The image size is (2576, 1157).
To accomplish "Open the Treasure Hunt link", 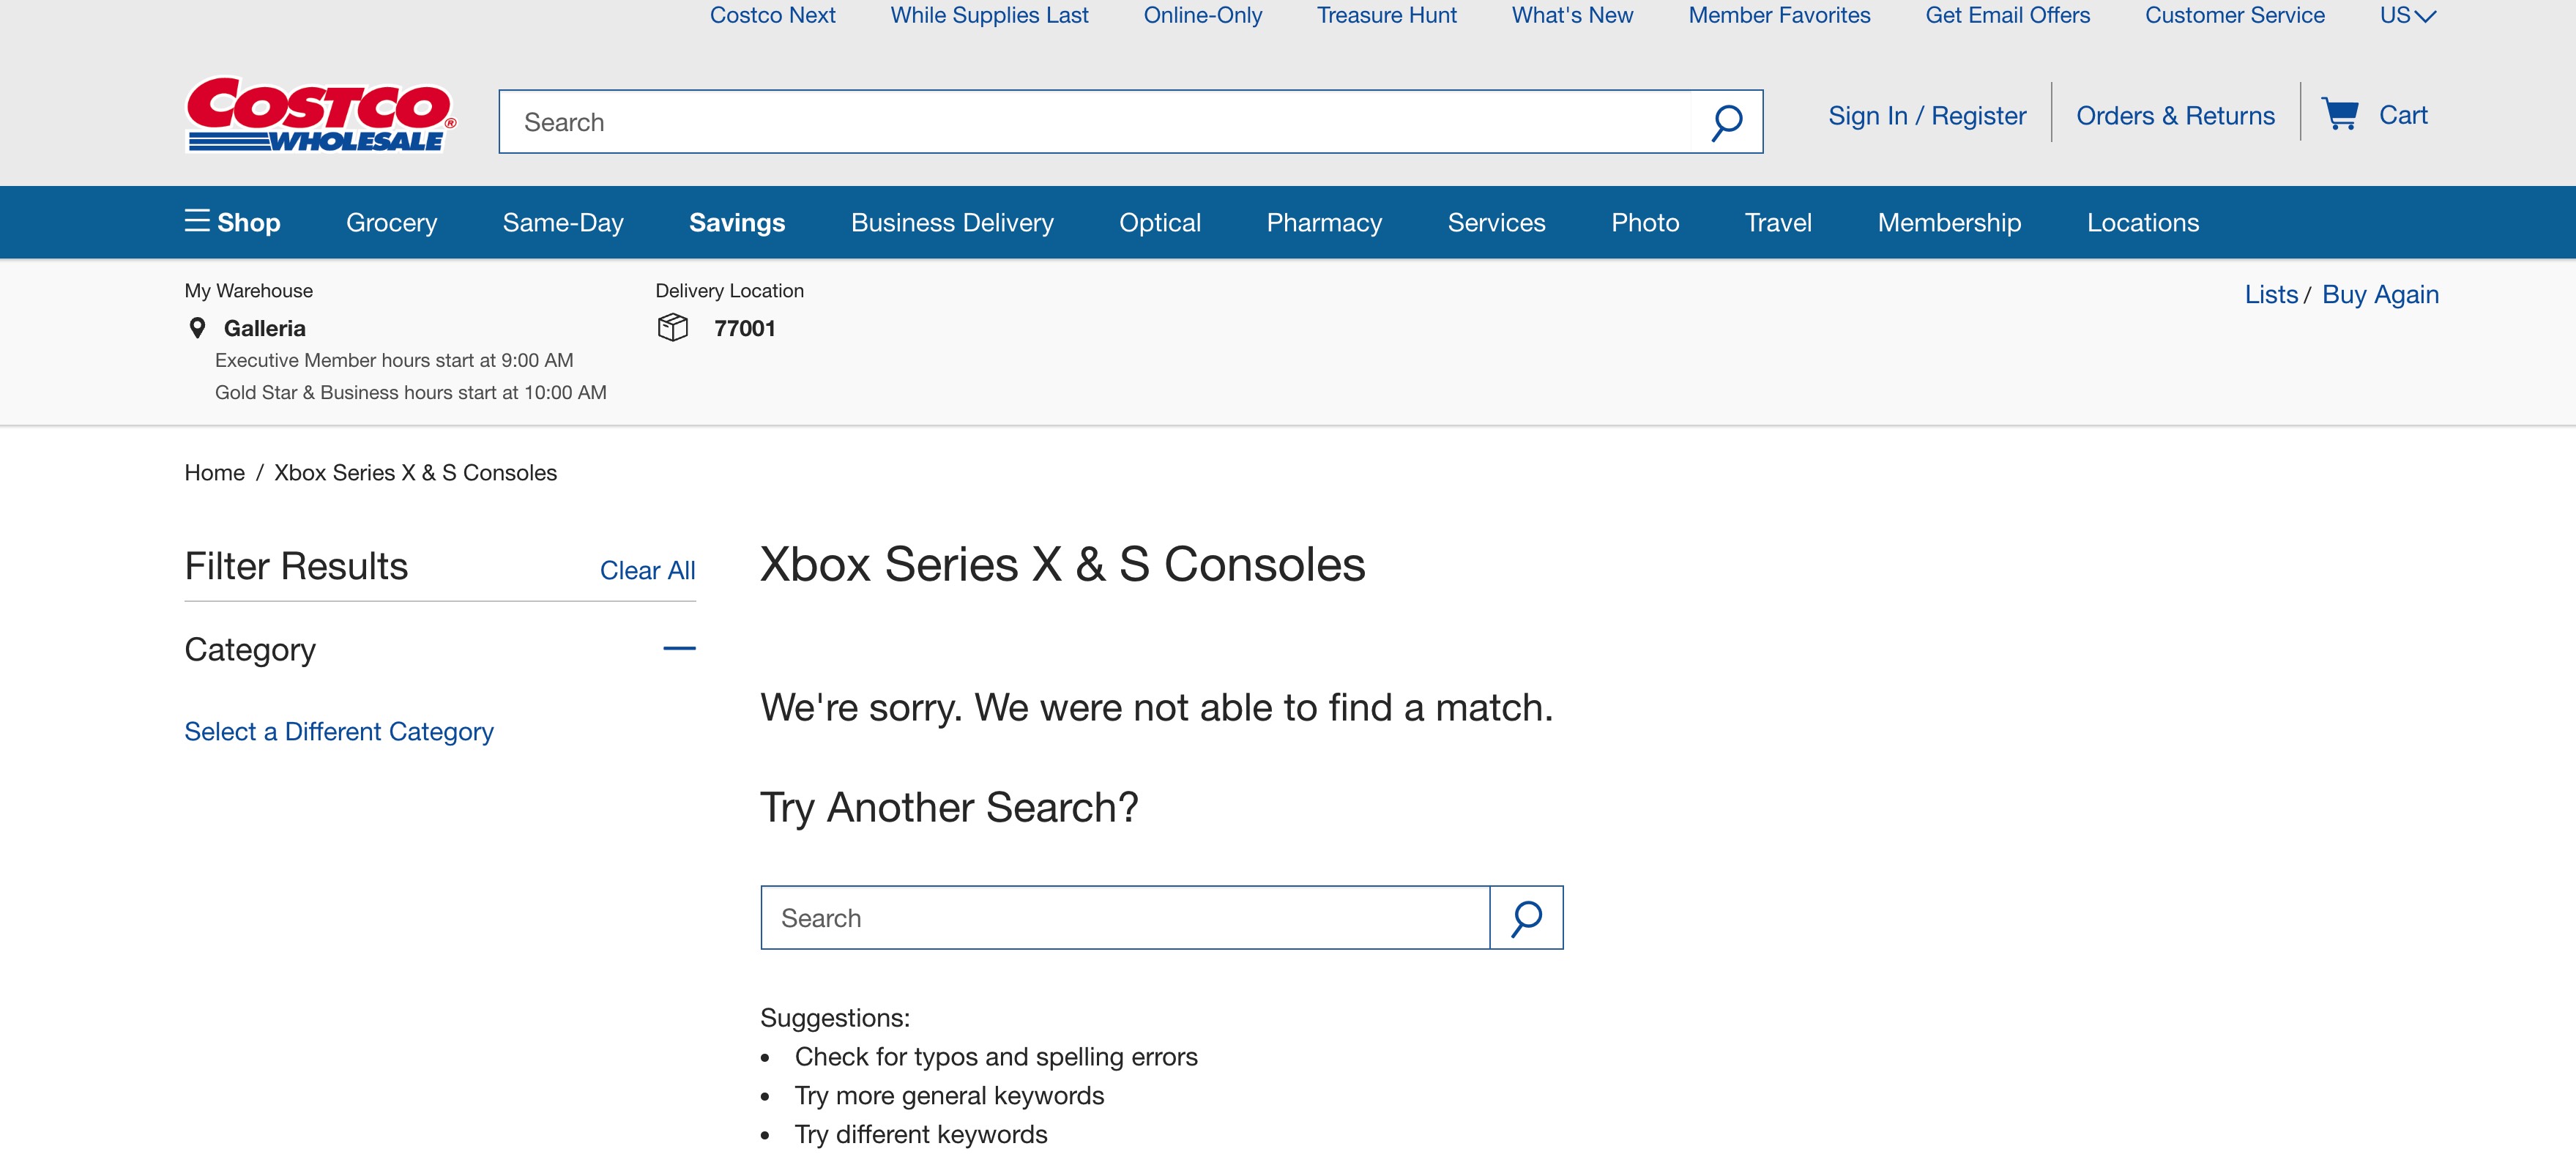I will coord(1386,15).
